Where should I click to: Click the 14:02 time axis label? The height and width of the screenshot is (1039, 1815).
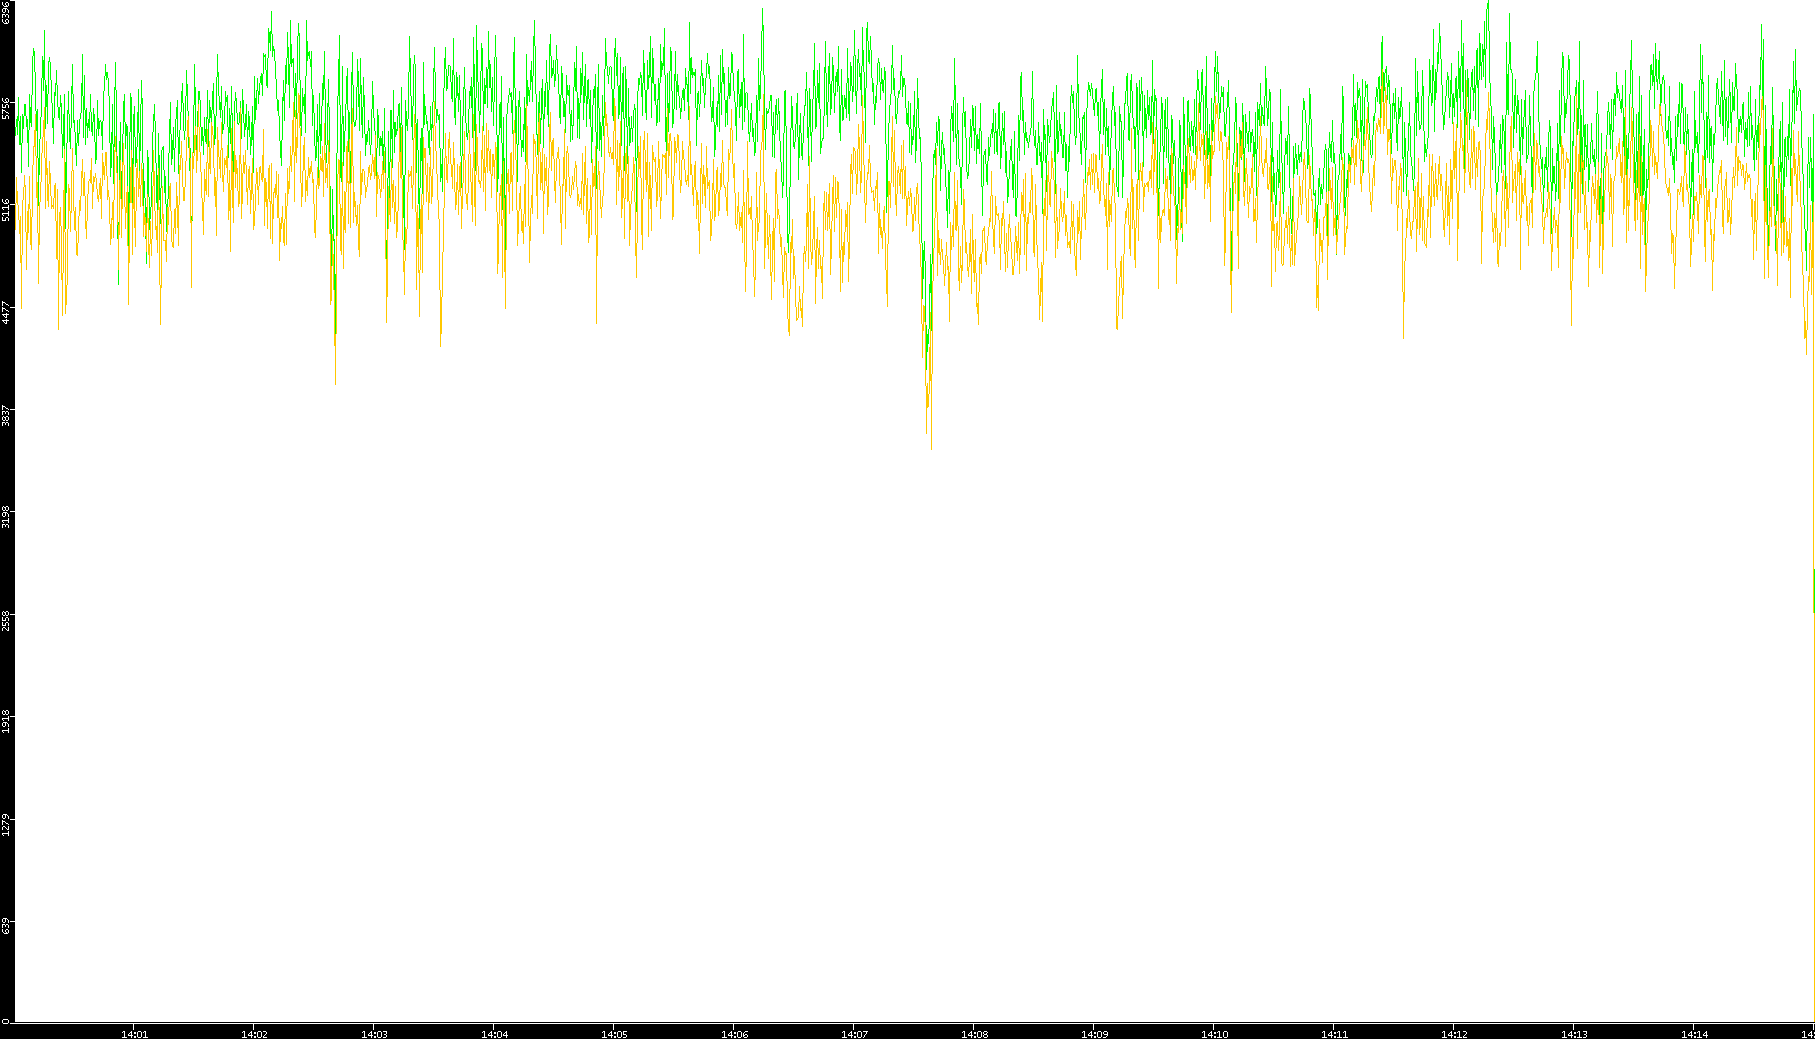[x=254, y=1033]
